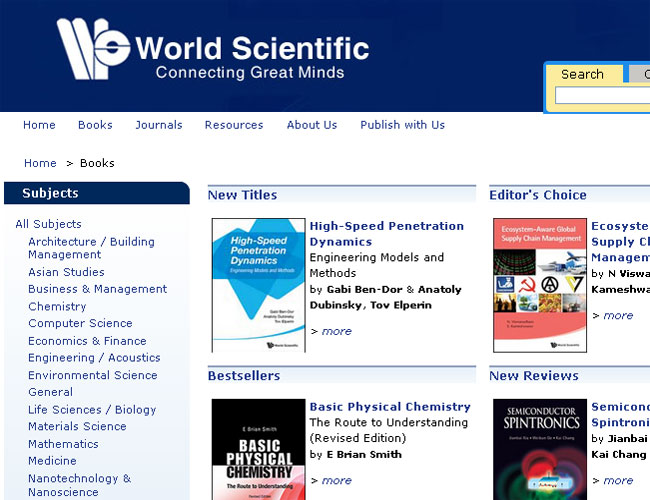Screen dimensions: 650x500
Task: Select the Search tab
Action: coord(582,74)
